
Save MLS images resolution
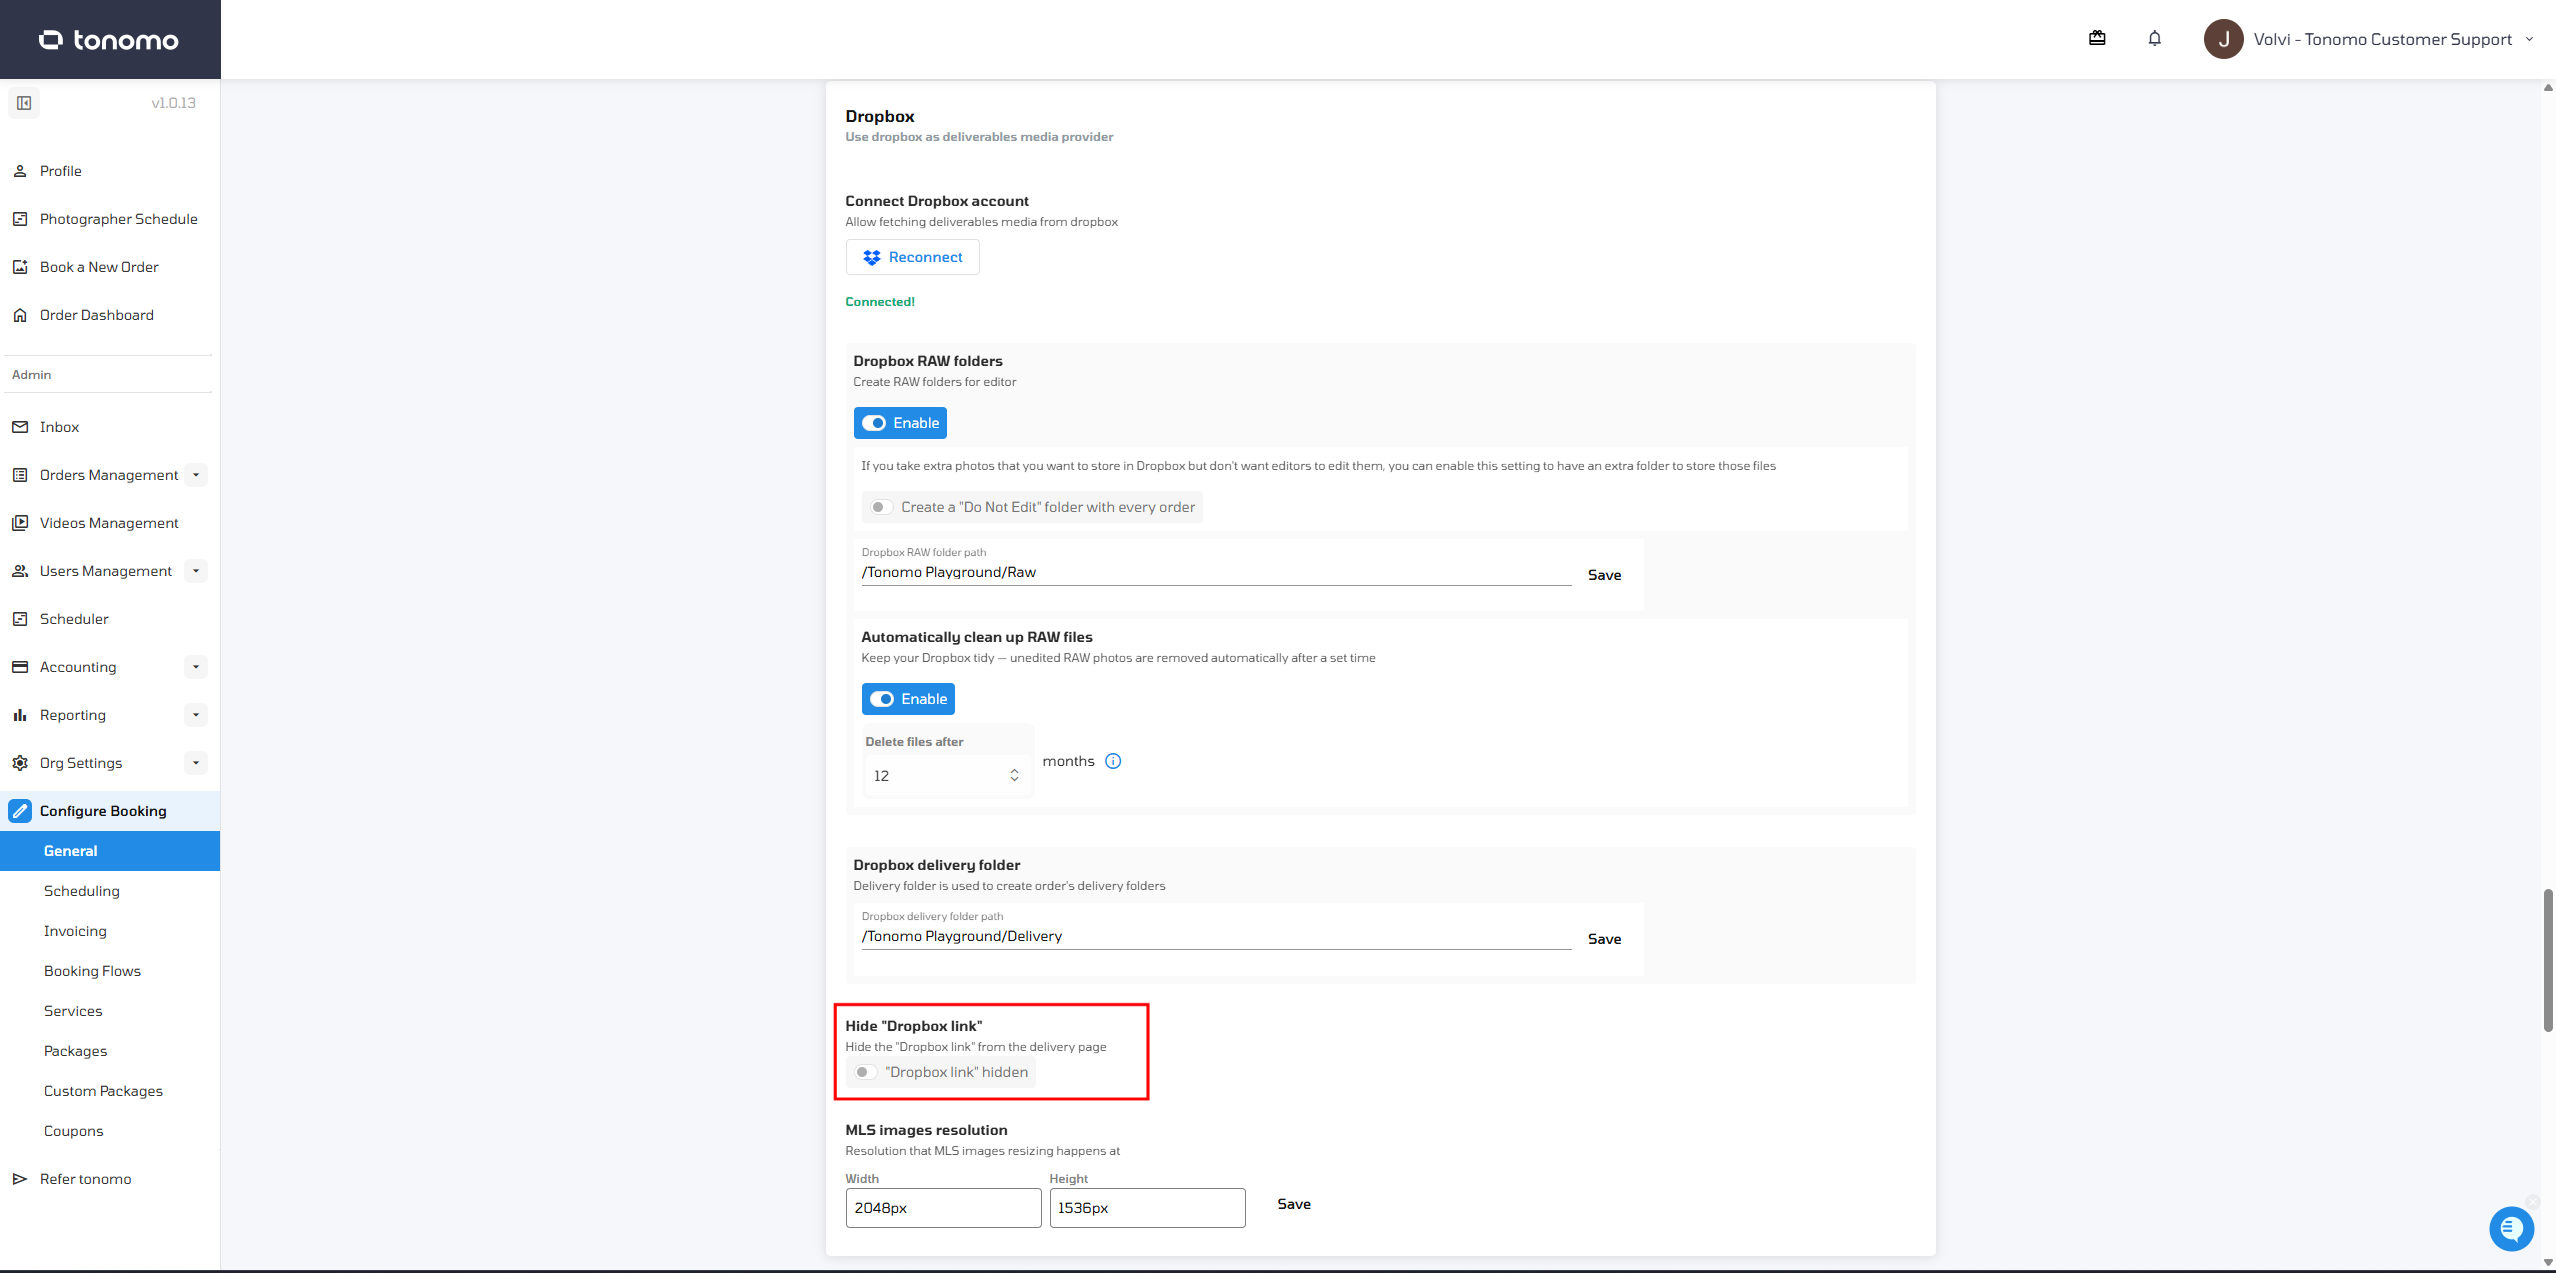pos(1294,1204)
